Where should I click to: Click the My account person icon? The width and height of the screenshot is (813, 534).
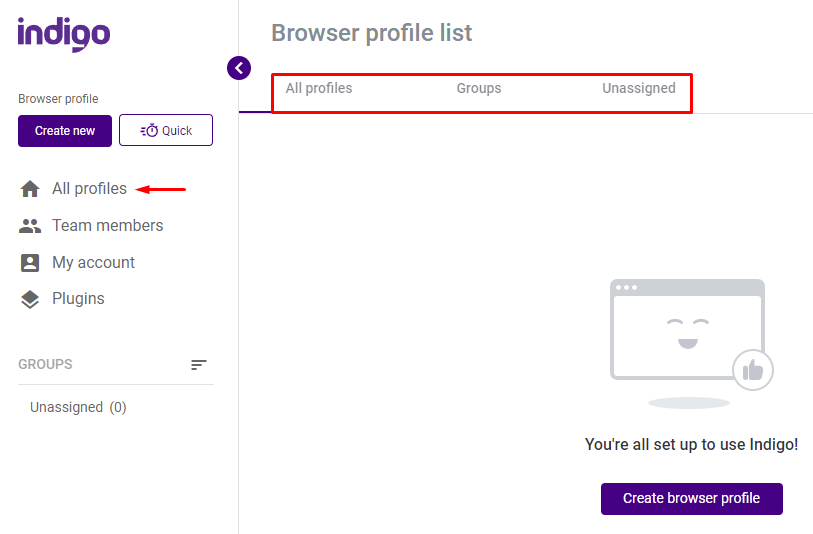click(x=30, y=263)
